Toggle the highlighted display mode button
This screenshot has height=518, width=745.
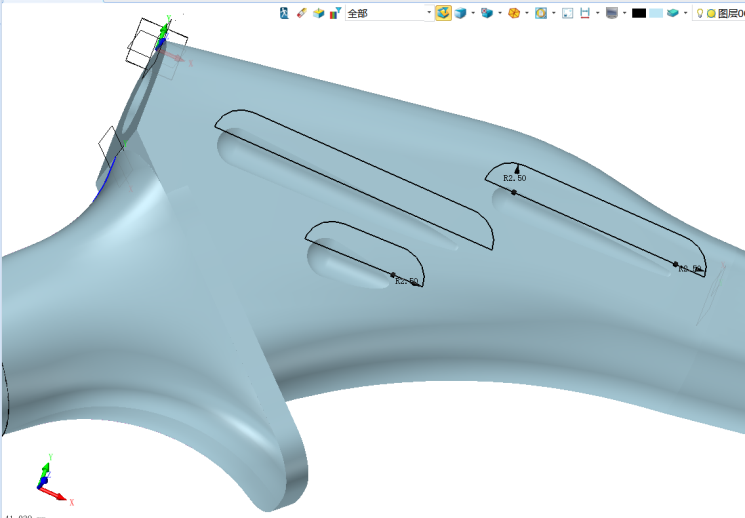pyautogui.click(x=443, y=13)
